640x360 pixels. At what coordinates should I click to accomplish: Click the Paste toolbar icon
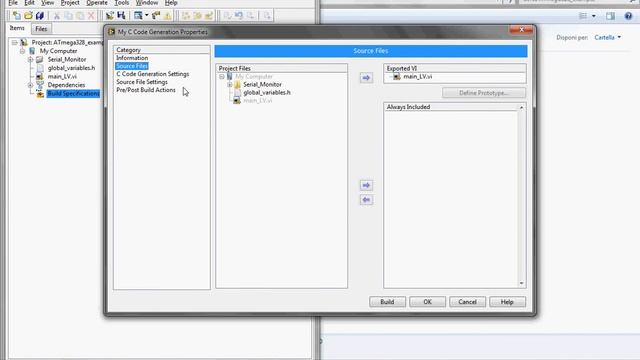tap(80, 16)
